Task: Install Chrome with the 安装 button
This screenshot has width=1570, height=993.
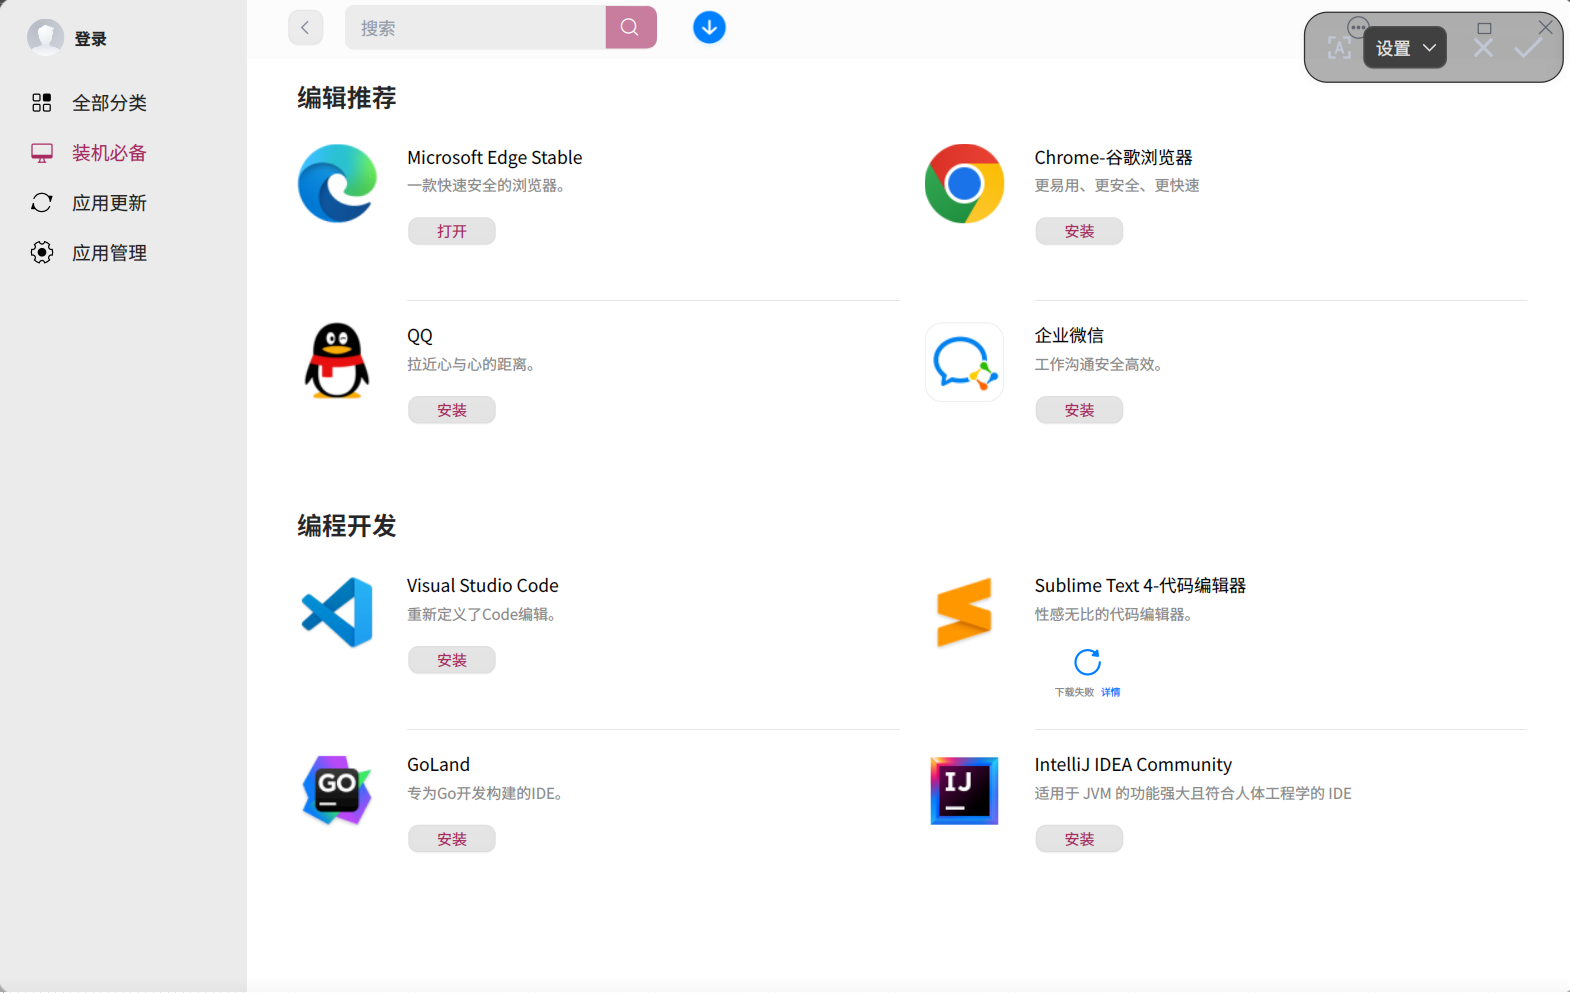Action: pyautogui.click(x=1079, y=231)
